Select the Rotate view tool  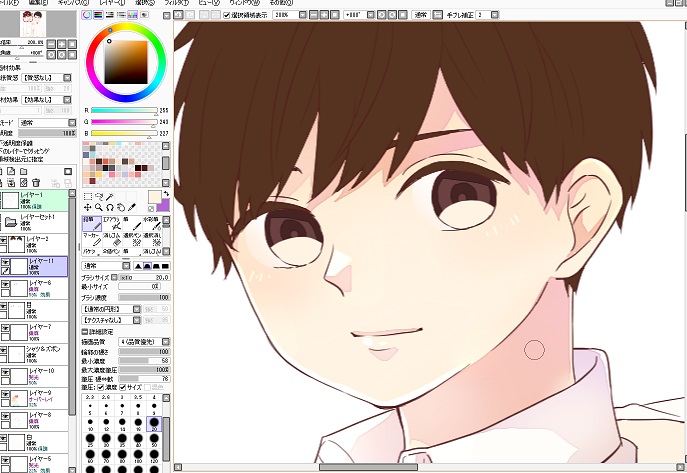coord(110,207)
